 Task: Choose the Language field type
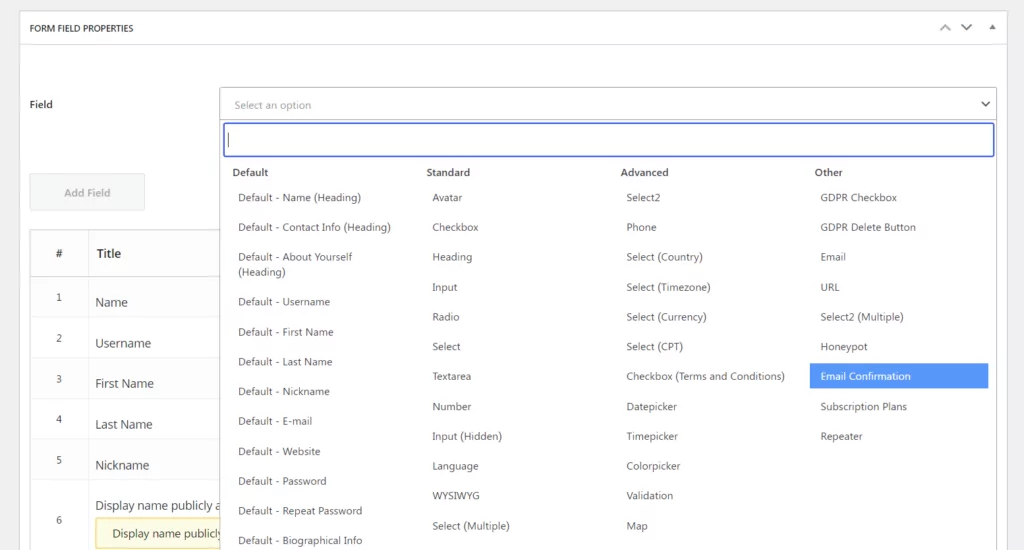(455, 466)
